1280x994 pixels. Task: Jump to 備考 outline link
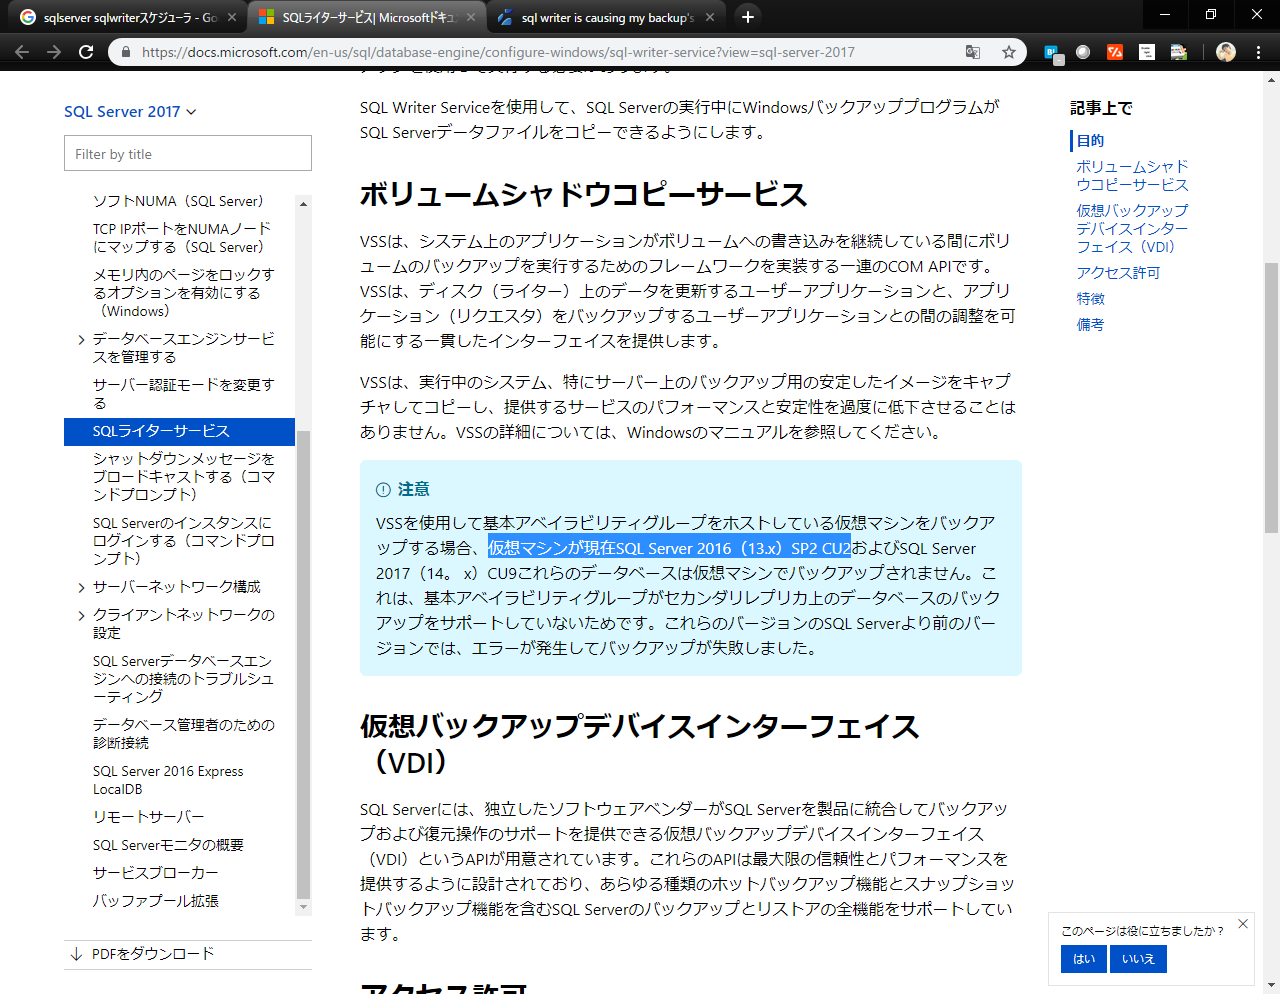1090,325
